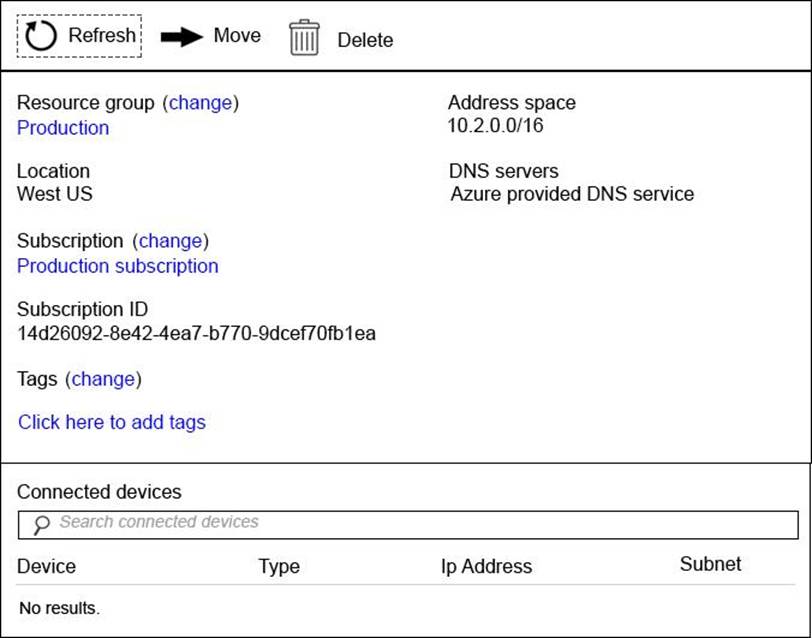Click change link next to Subscription
Viewport: 812px width, 638px height.
click(170, 241)
